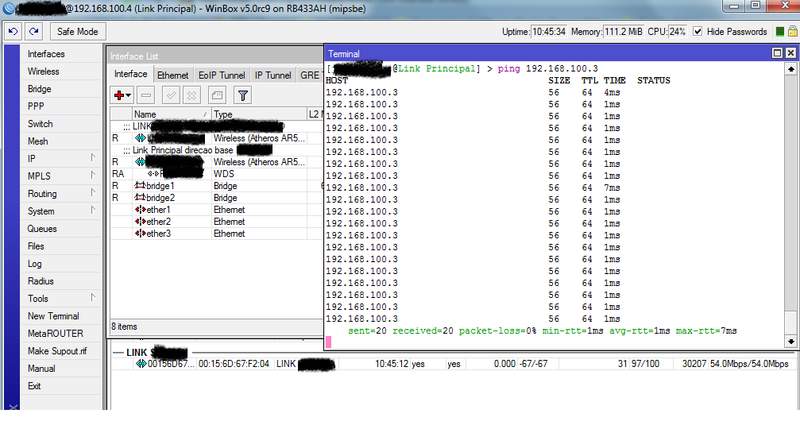Open the Files menu

(x=36, y=246)
